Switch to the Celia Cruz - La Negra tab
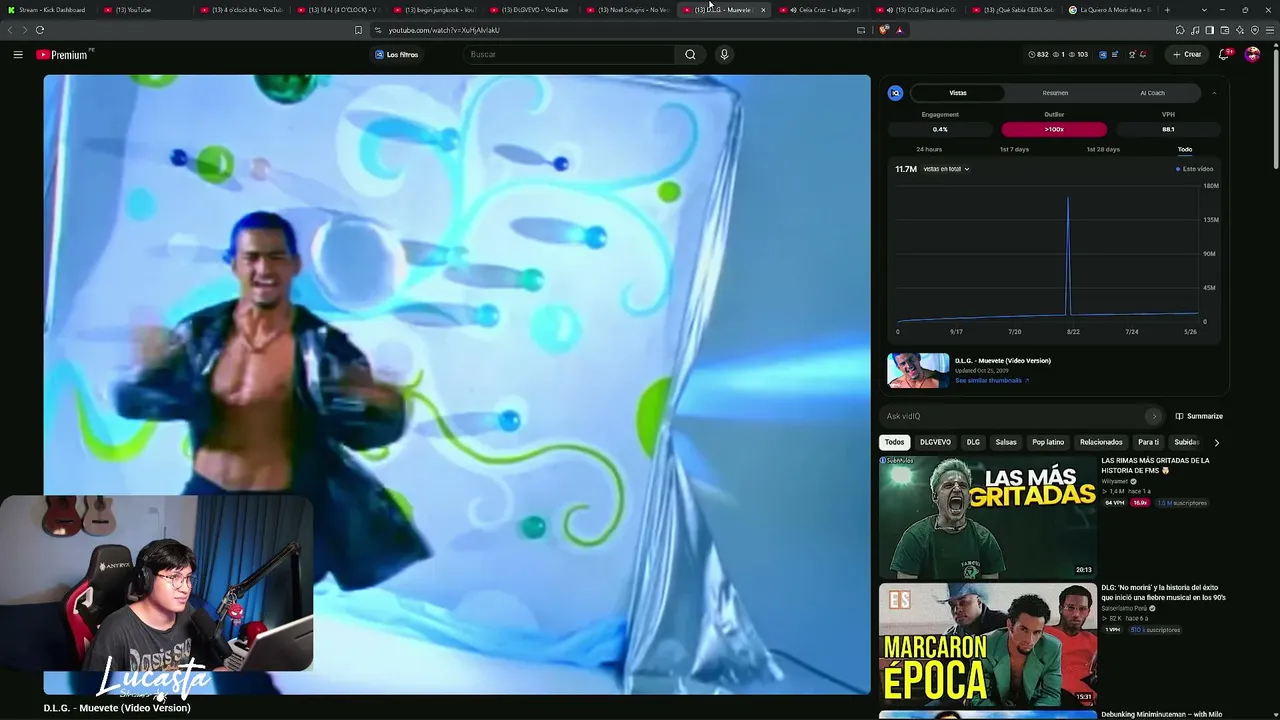This screenshot has width=1280, height=720. pos(822,10)
